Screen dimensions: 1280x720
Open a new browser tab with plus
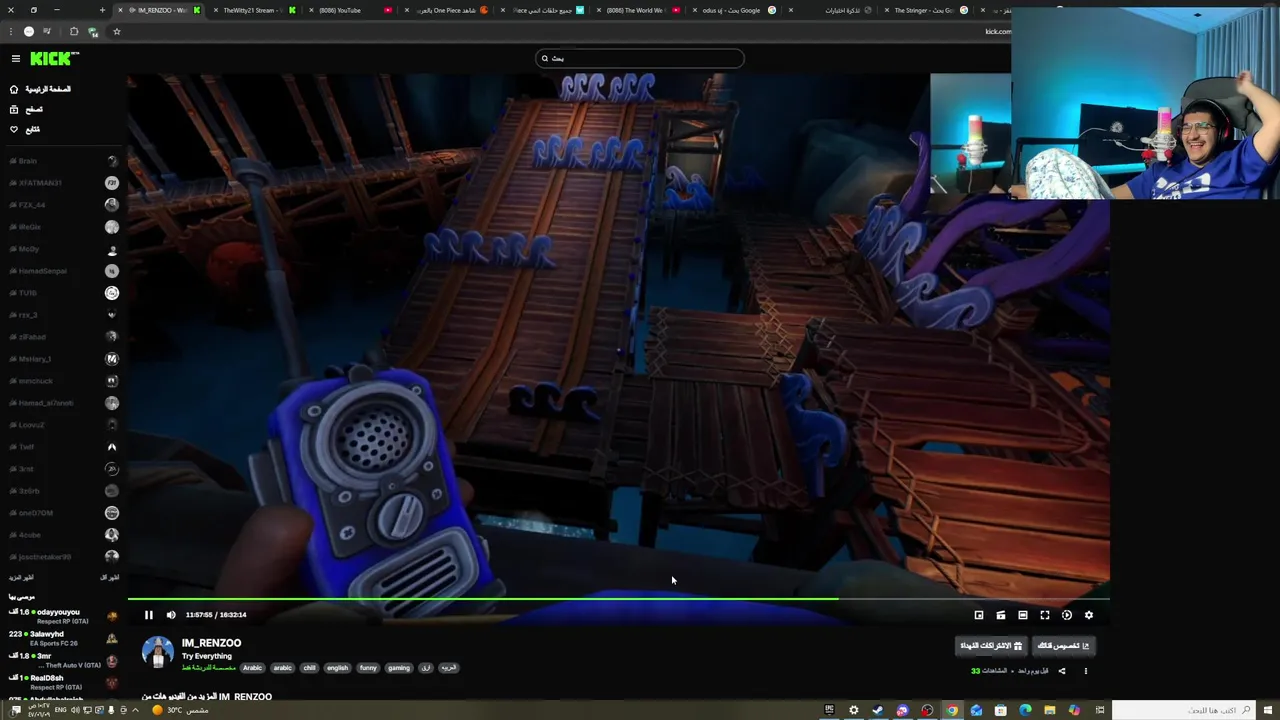pyautogui.click(x=102, y=10)
